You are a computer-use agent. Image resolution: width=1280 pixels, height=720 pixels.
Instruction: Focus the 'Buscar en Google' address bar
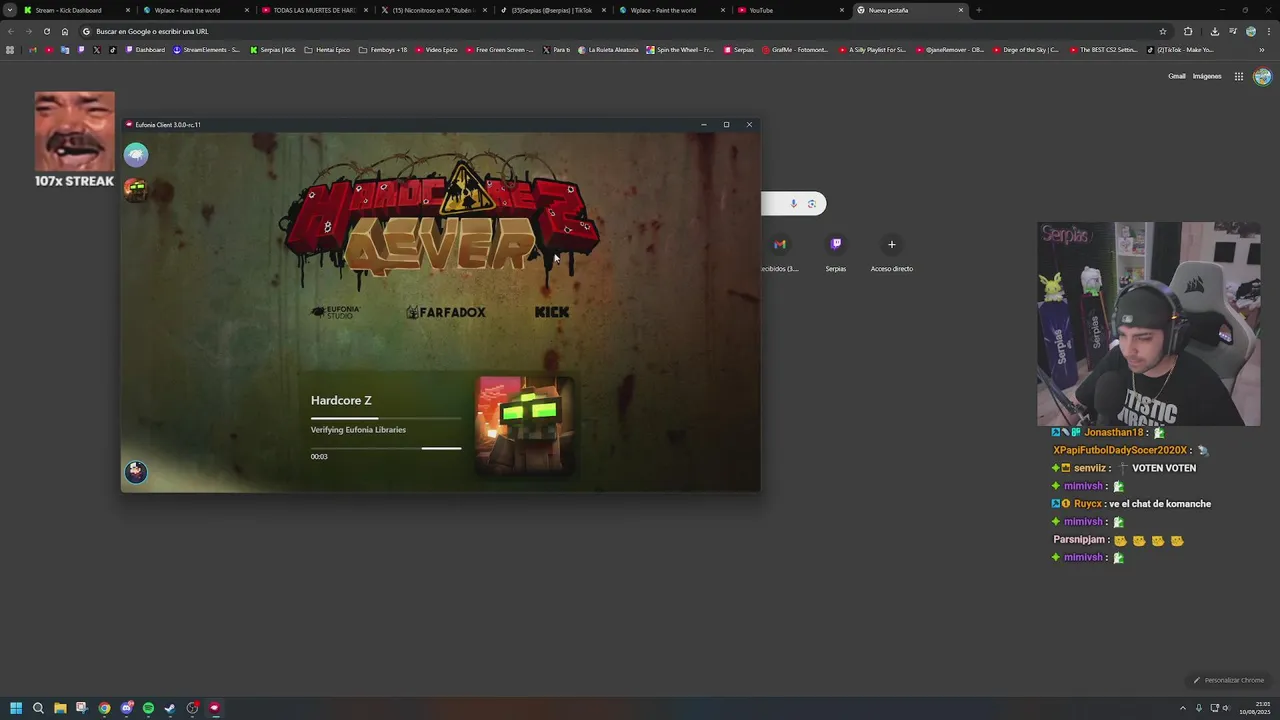pos(625,31)
